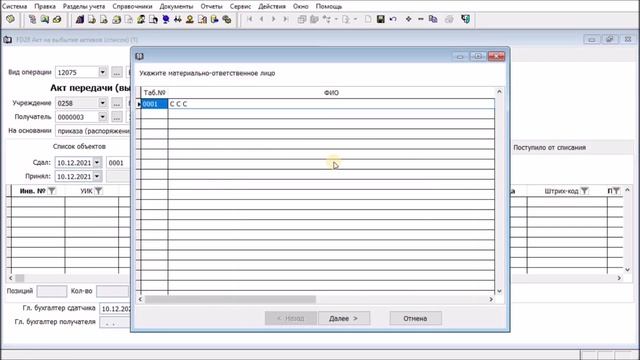Viewport: 640px width, 360px height.
Task: Click the Отмена button
Action: click(416, 318)
